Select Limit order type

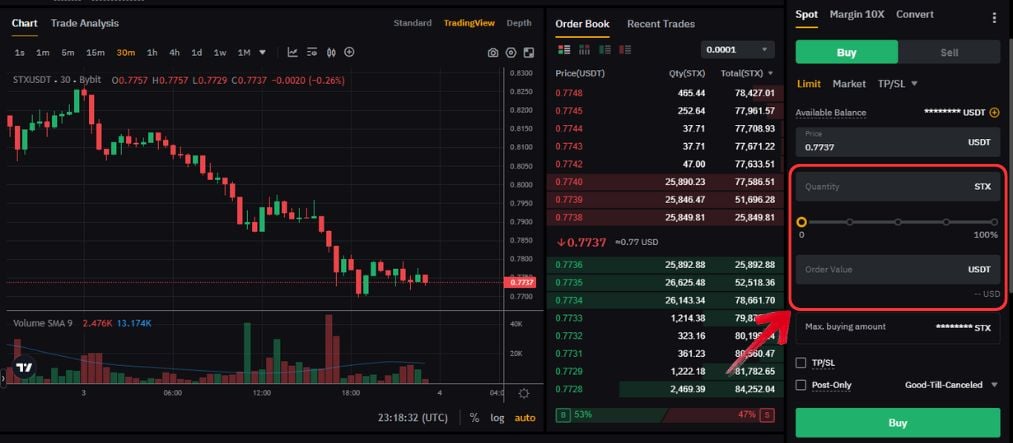coord(809,84)
